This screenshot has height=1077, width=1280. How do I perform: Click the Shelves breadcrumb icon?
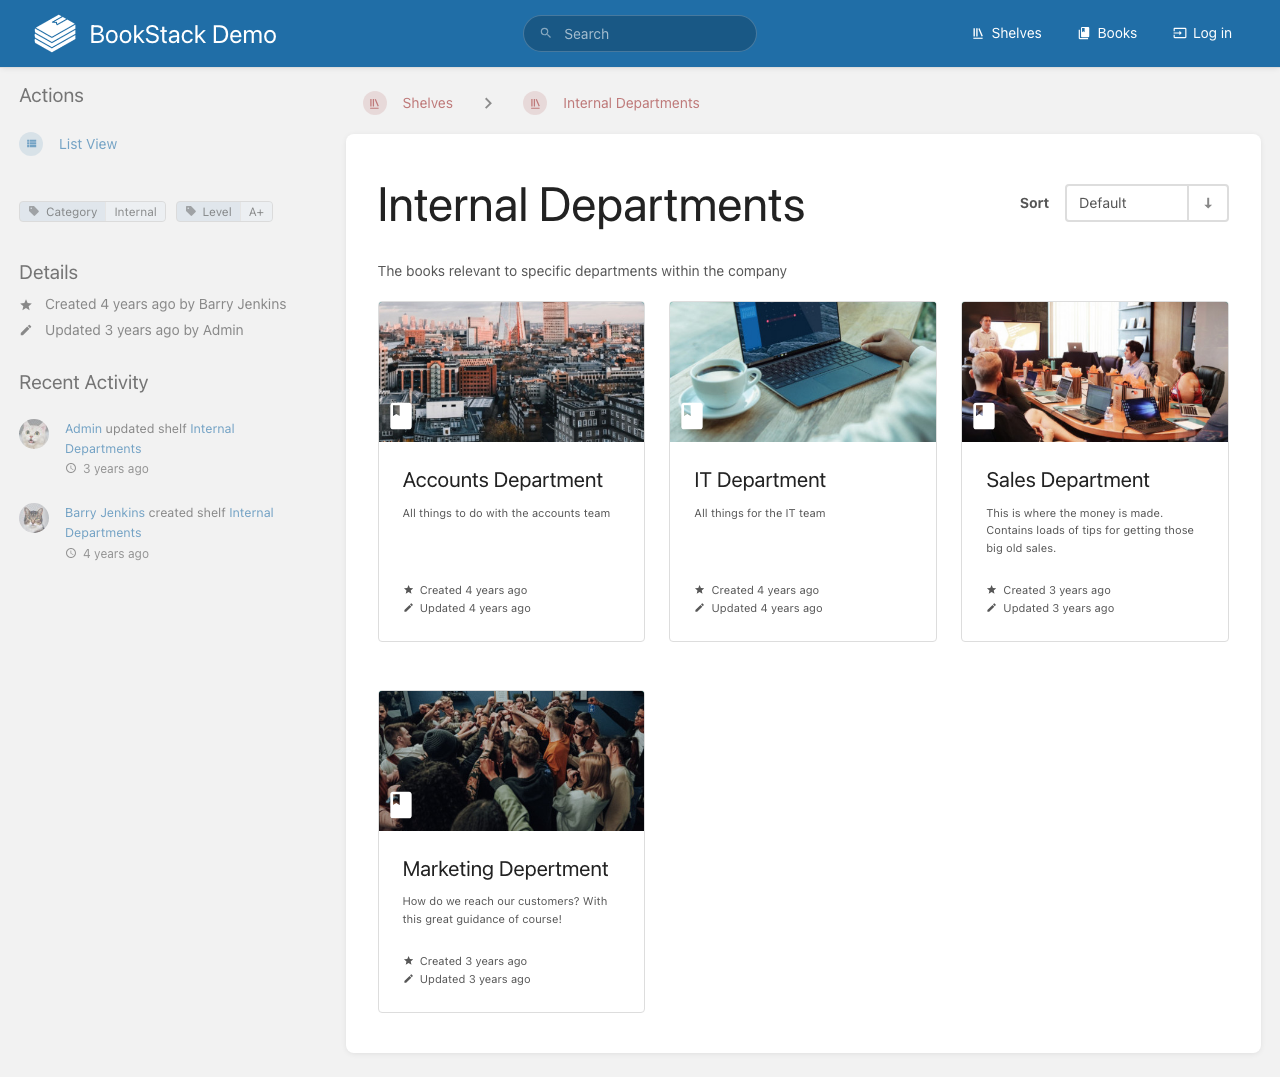pos(375,103)
